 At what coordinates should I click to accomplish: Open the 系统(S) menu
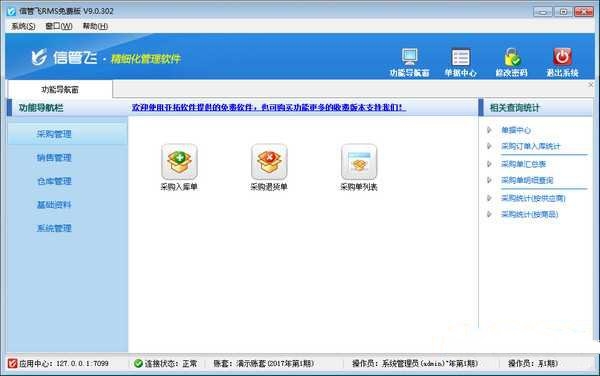(23, 26)
